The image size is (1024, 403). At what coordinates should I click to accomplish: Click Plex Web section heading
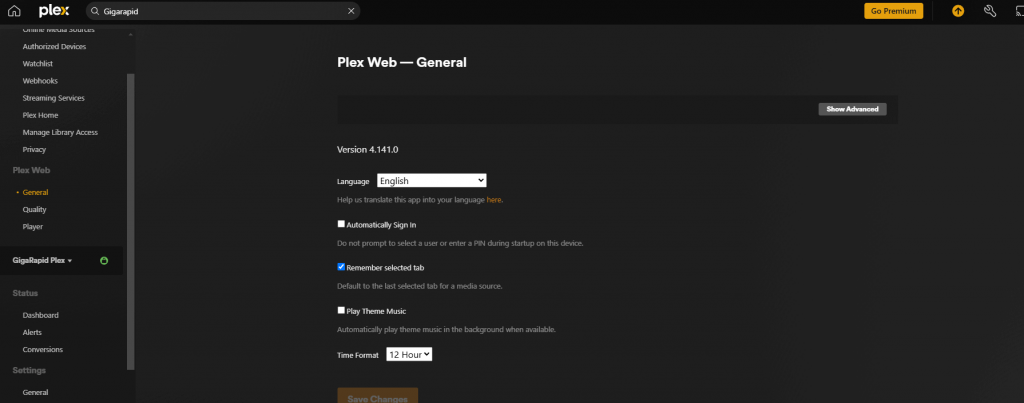31,170
